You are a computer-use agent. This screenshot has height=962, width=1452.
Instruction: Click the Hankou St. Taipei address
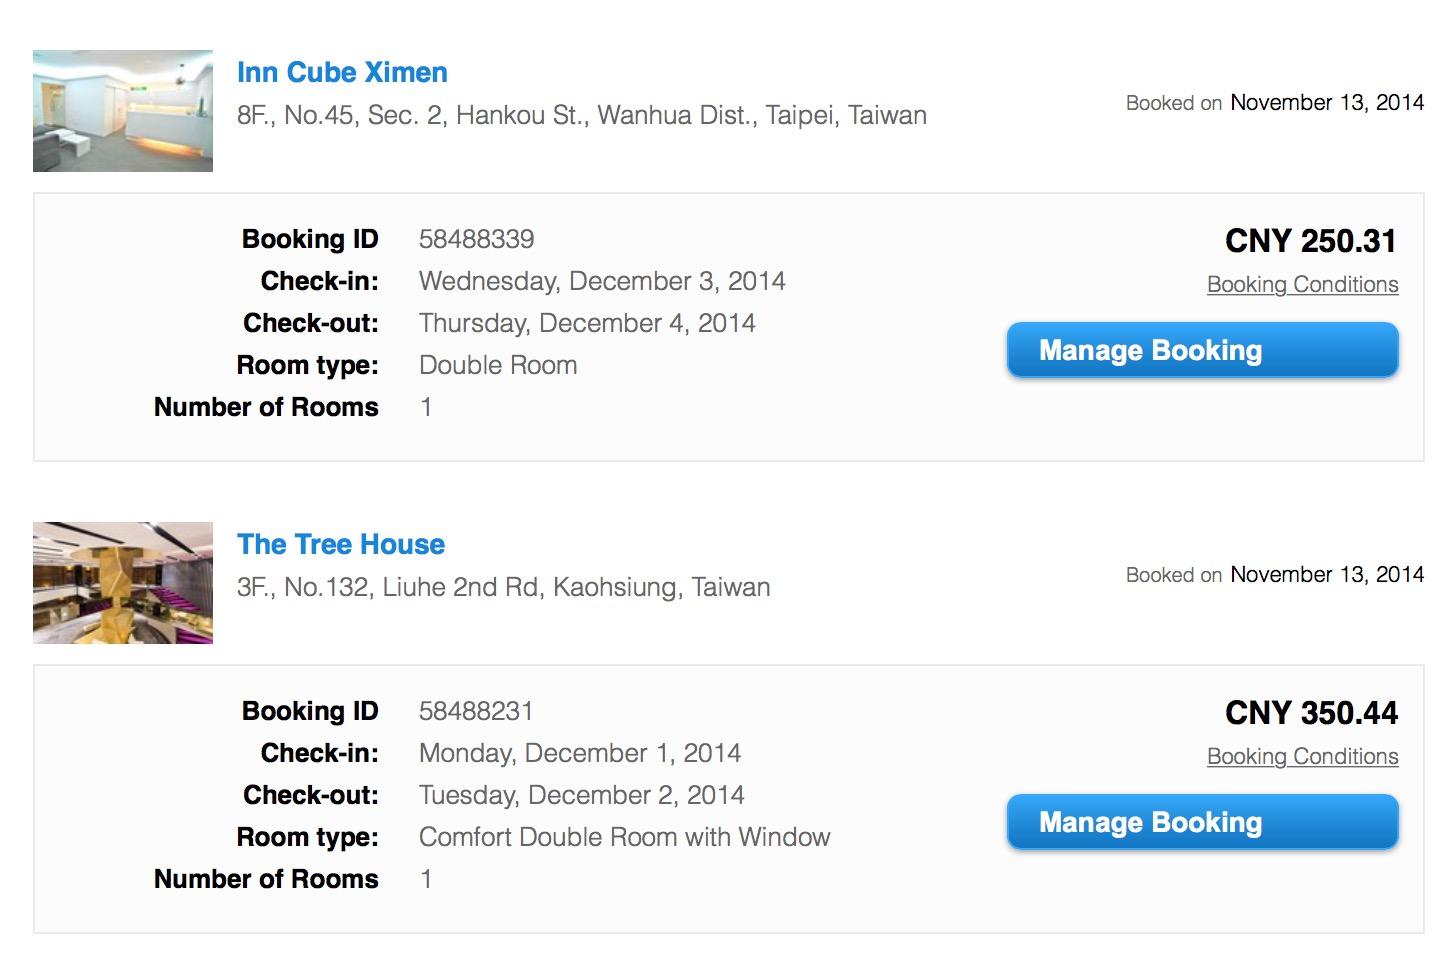(581, 116)
